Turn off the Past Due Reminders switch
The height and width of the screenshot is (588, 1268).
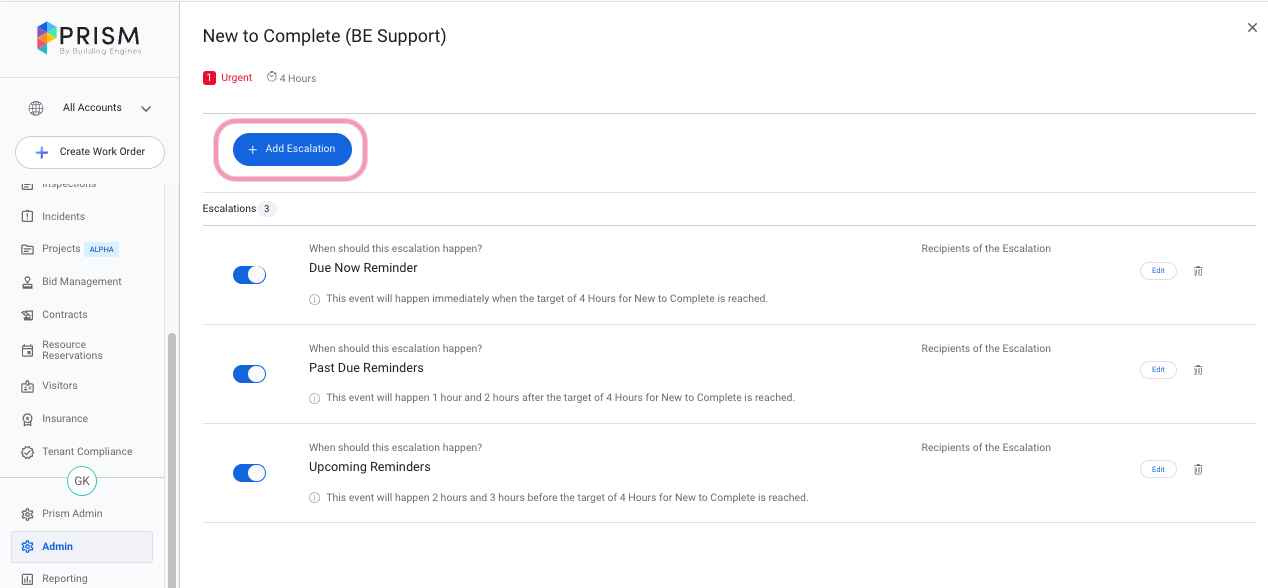click(249, 374)
